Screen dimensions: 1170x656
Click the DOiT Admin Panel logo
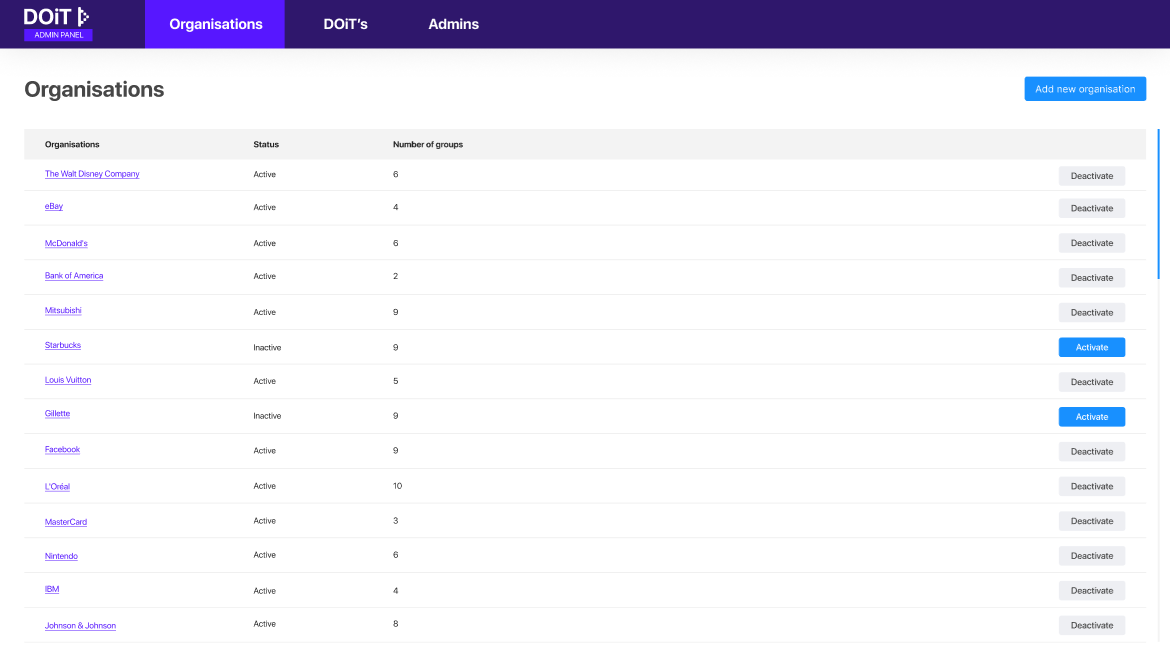(57, 24)
